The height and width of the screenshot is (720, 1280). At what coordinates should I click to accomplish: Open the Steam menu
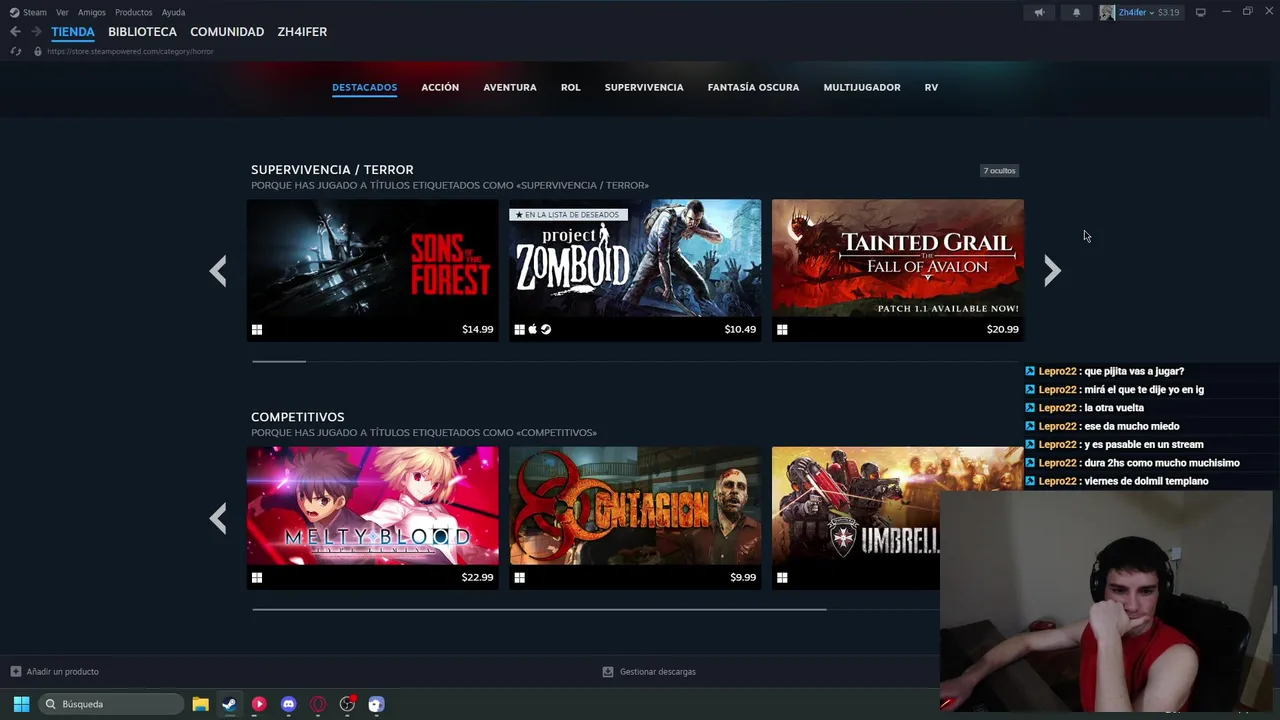pos(35,12)
